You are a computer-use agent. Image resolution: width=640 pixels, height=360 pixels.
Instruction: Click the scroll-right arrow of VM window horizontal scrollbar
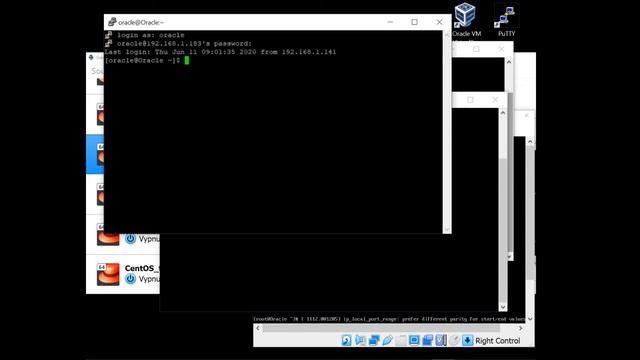point(520,328)
